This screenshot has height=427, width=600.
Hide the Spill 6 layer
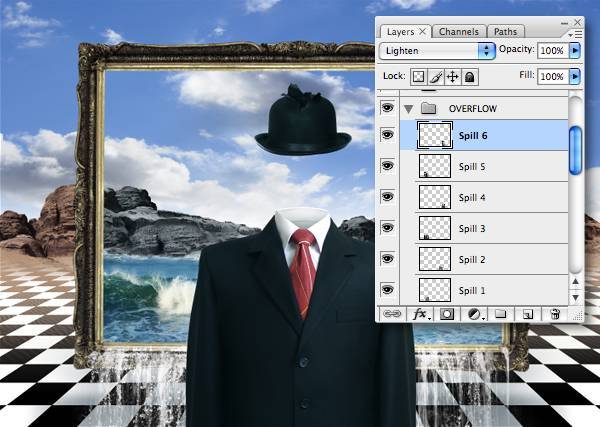coord(388,135)
